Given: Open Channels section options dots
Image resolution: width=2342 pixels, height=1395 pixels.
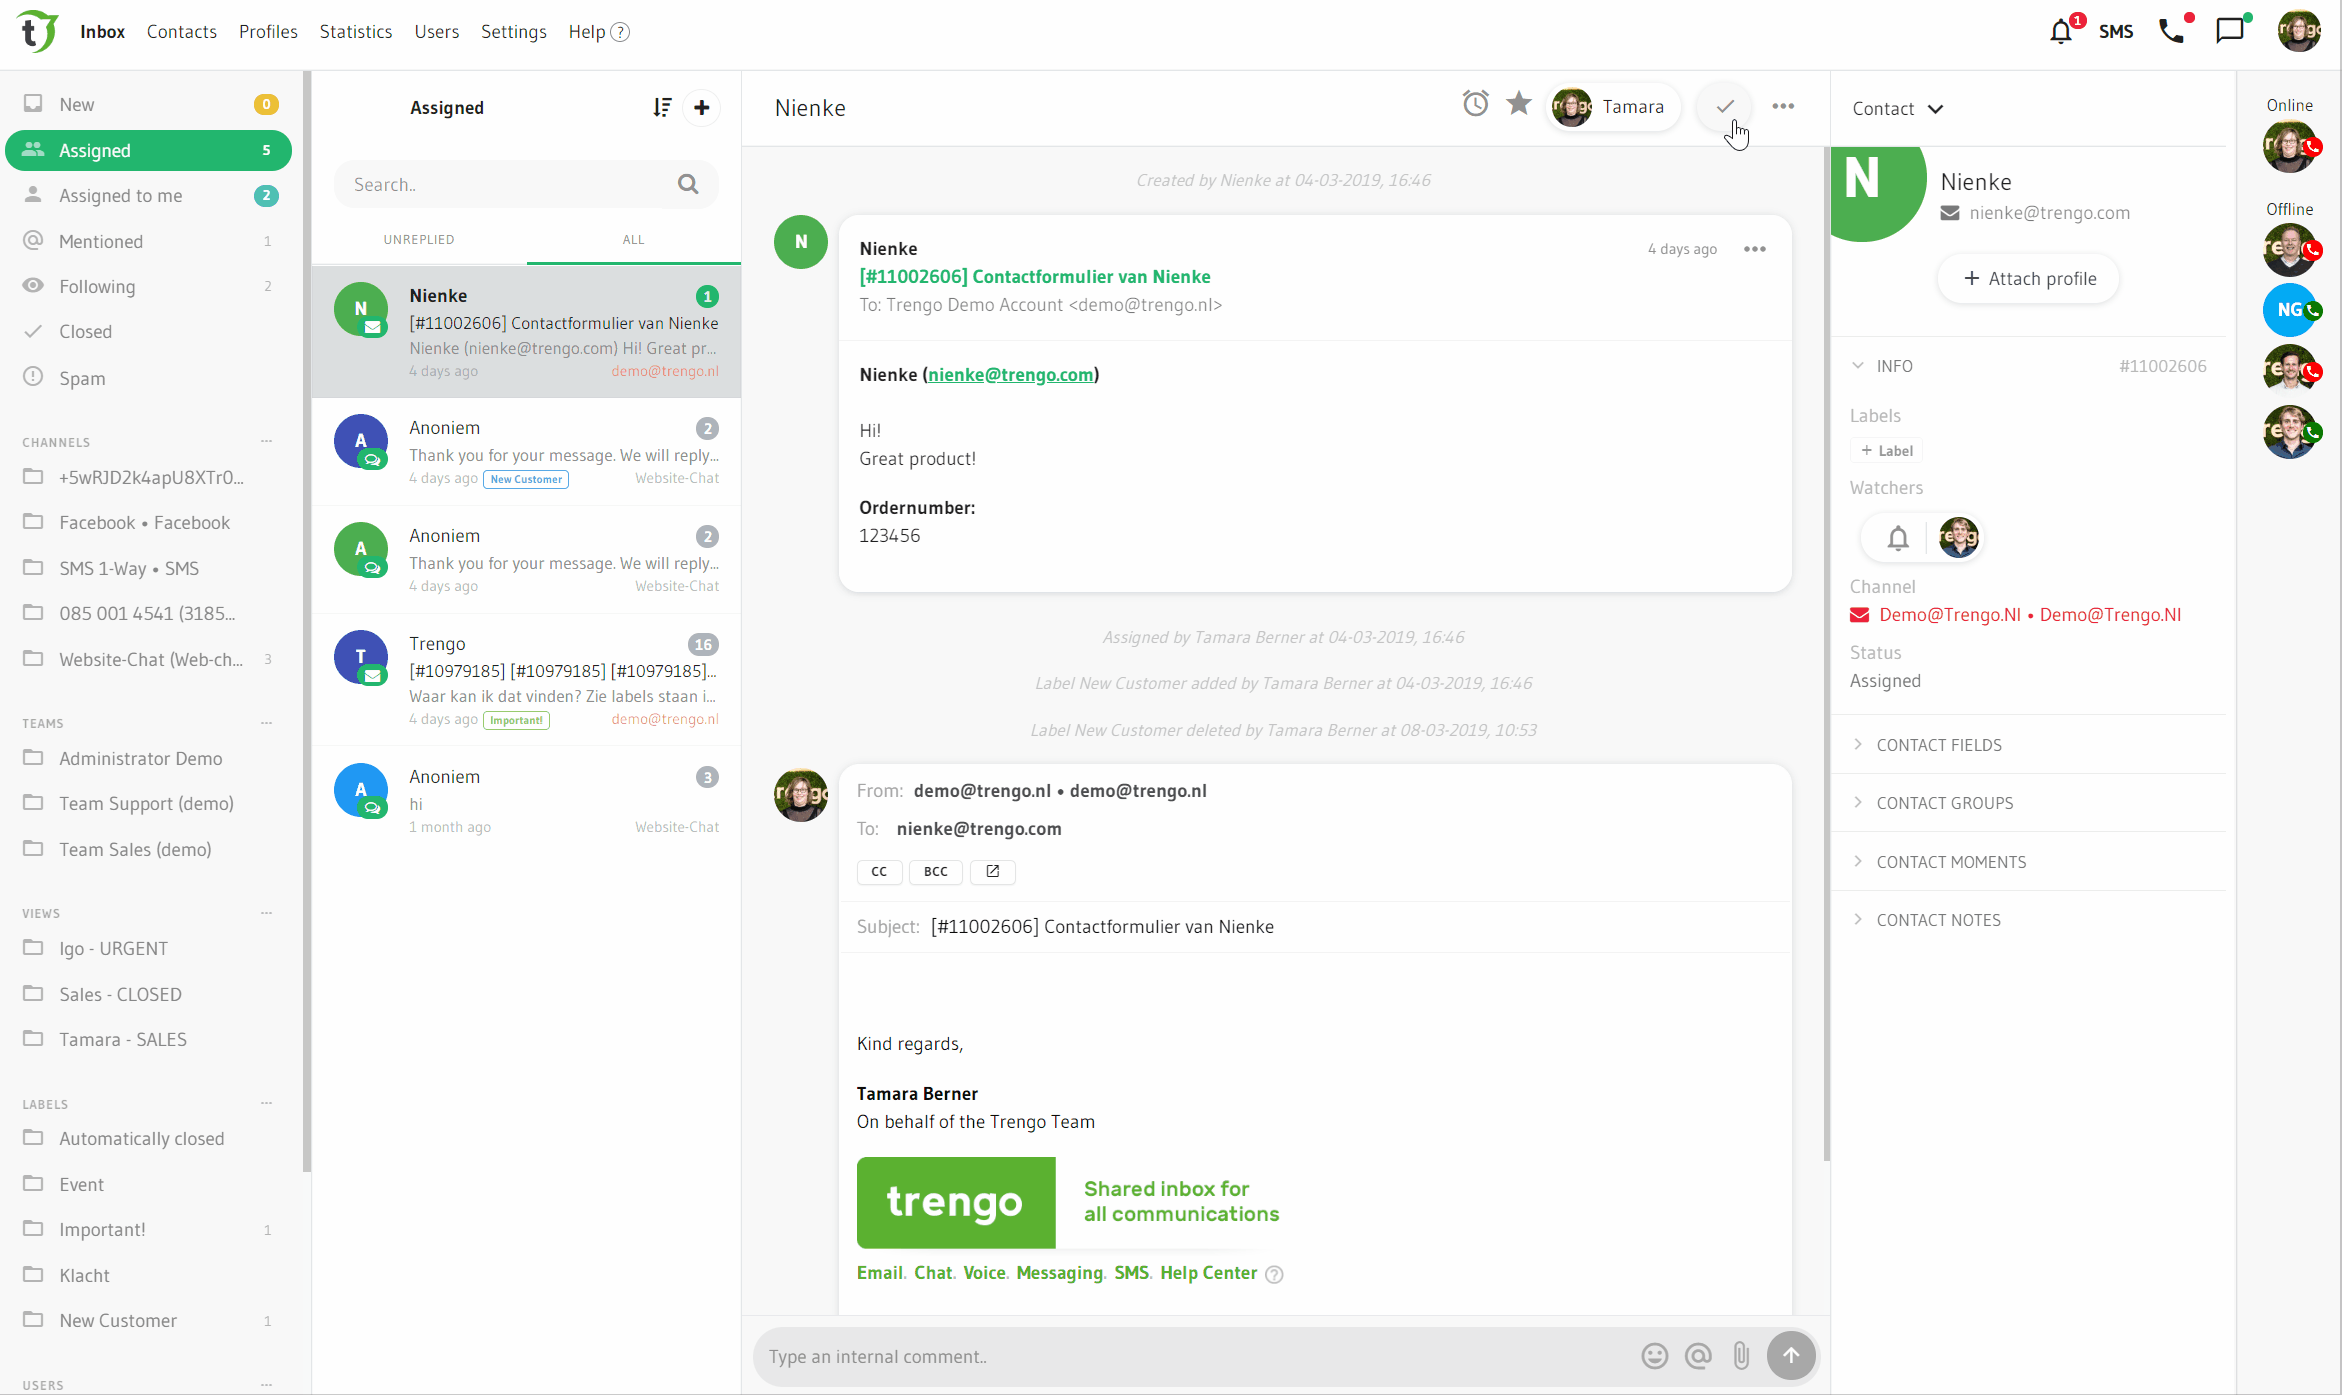Looking at the screenshot, I should pos(267,441).
